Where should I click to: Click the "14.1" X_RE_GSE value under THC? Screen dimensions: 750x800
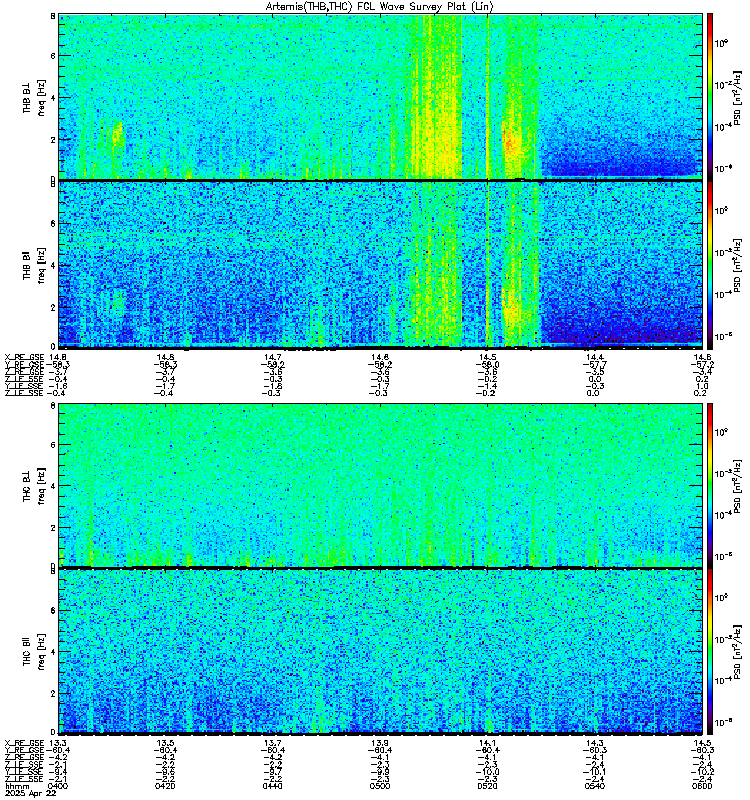(x=487, y=743)
